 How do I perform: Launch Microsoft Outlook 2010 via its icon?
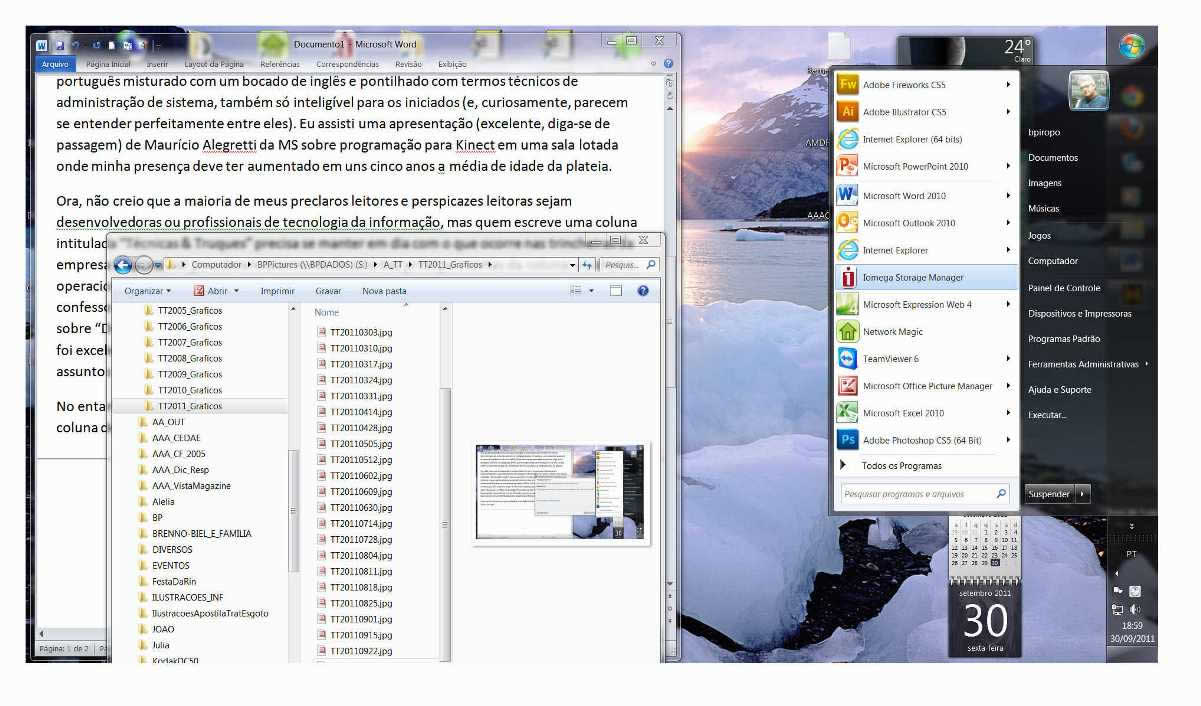[x=848, y=222]
